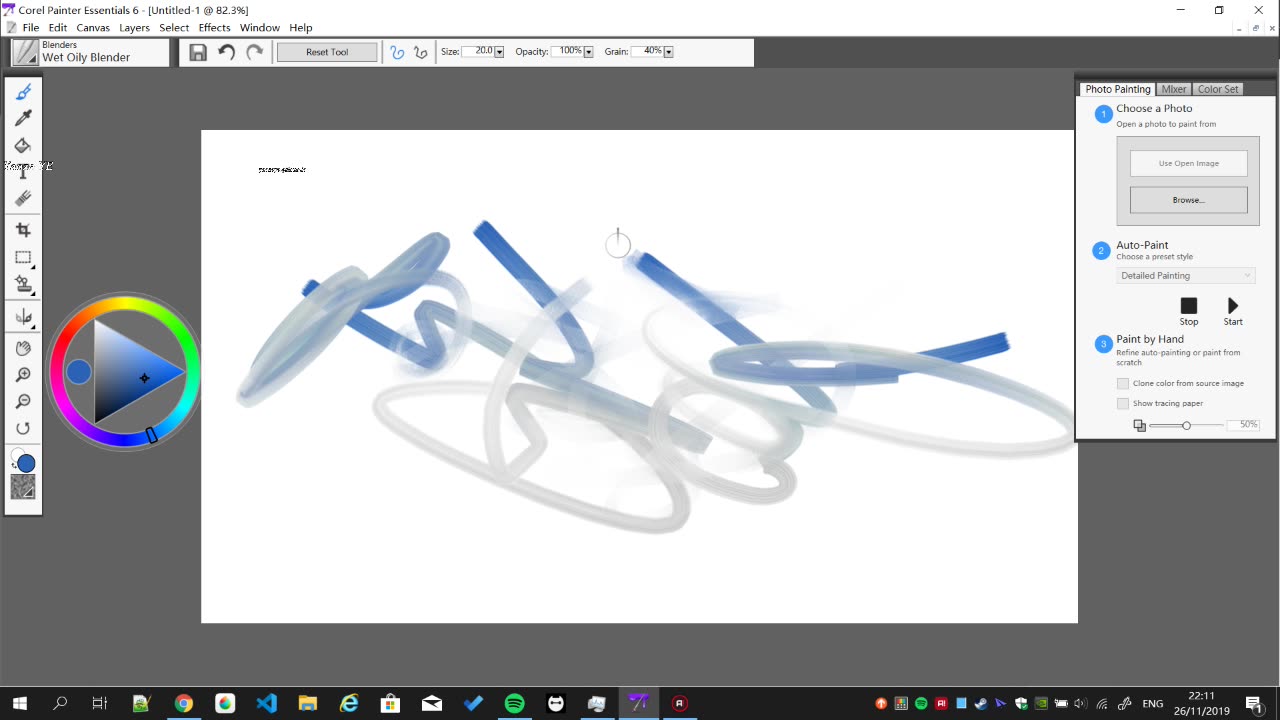Switch to the Mixer tab
1280x720 pixels.
tap(1174, 89)
